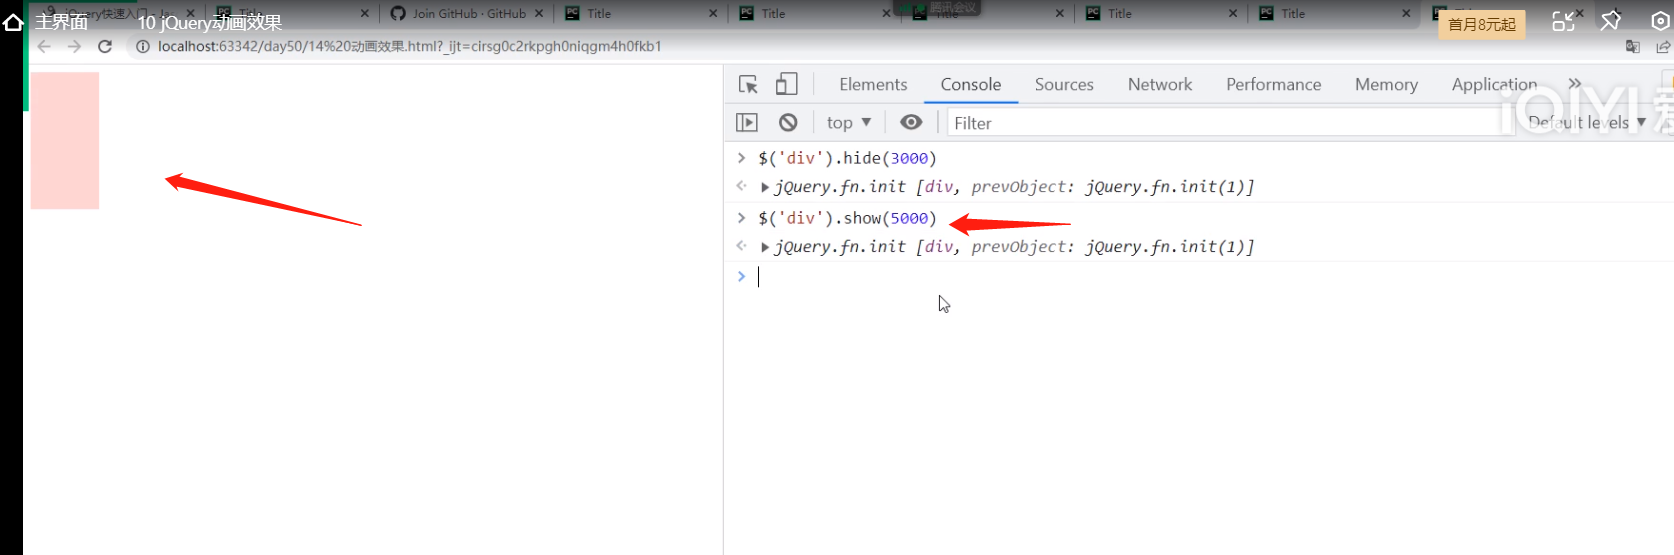The image size is (1674, 555).
Task: Click the localhost URL address bar
Action: click(409, 47)
